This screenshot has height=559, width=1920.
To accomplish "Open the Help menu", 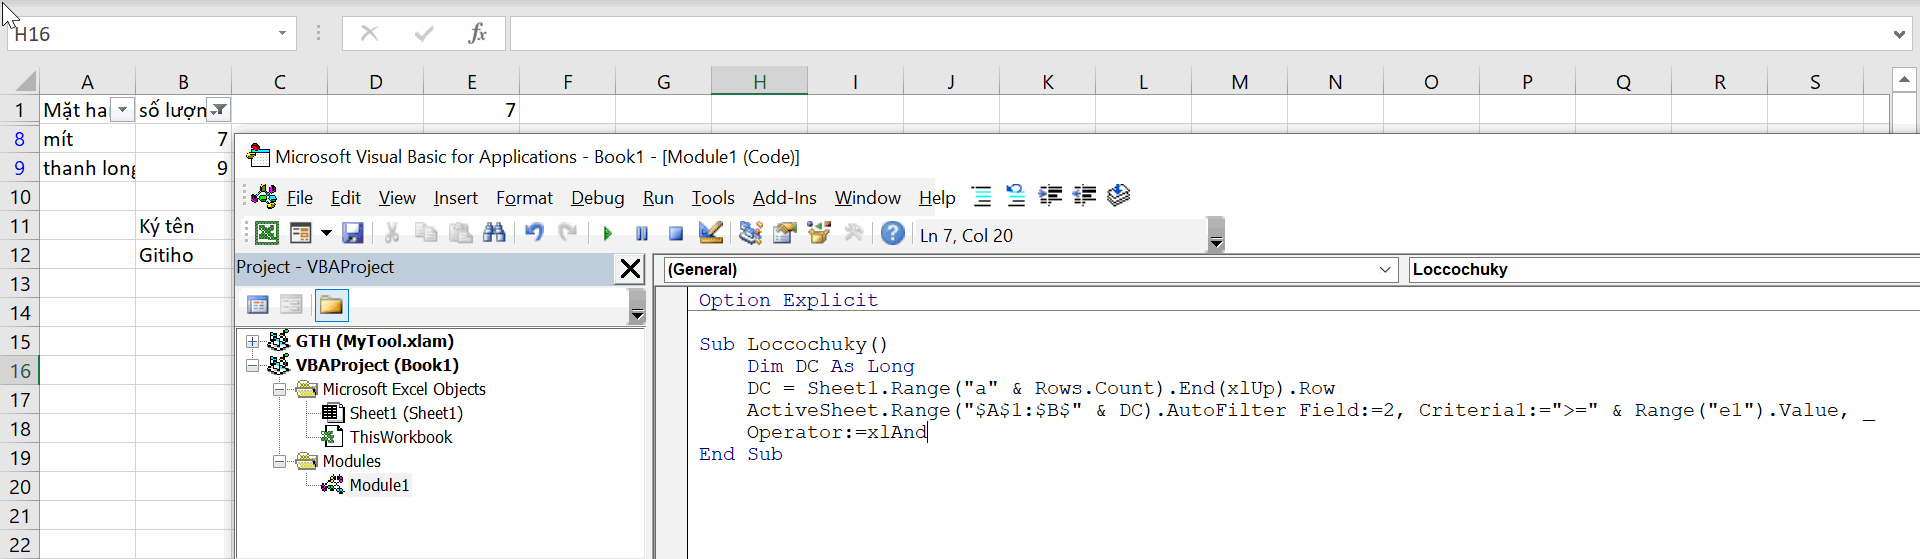I will coord(937,198).
